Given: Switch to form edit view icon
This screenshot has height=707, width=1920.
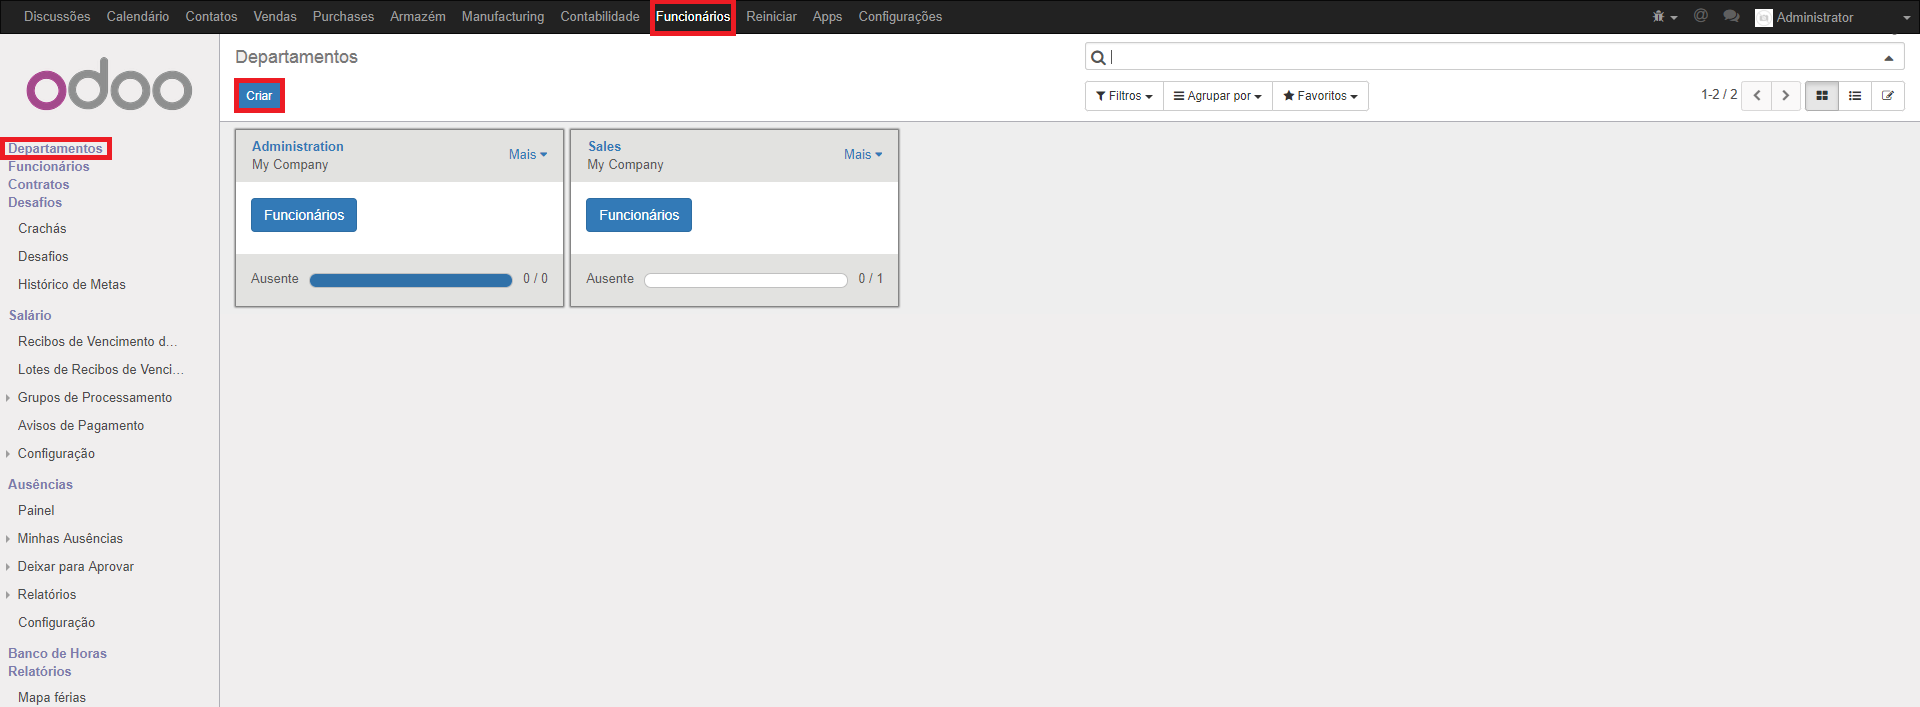Looking at the screenshot, I should click(1888, 96).
